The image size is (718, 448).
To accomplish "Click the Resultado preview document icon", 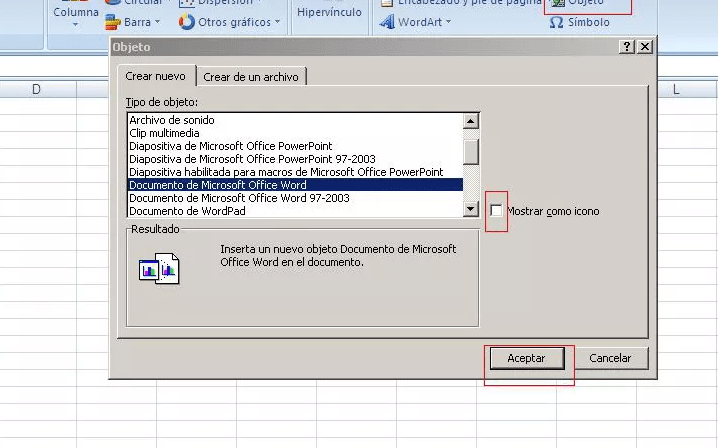I will pyautogui.click(x=159, y=268).
